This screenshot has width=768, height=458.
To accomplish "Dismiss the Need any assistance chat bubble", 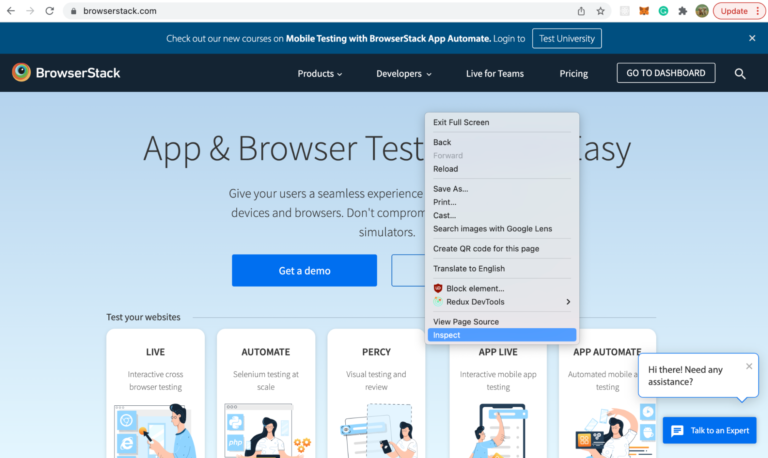I will [x=749, y=366].
